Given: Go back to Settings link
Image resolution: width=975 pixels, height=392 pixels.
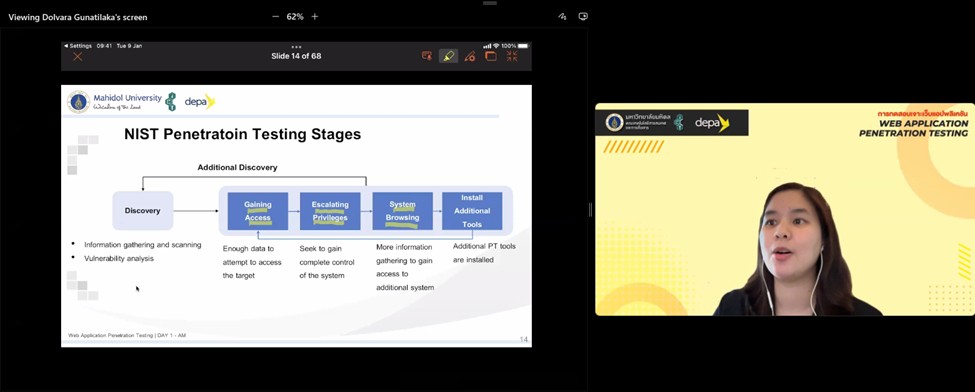Looking at the screenshot, I should click(x=78, y=46).
